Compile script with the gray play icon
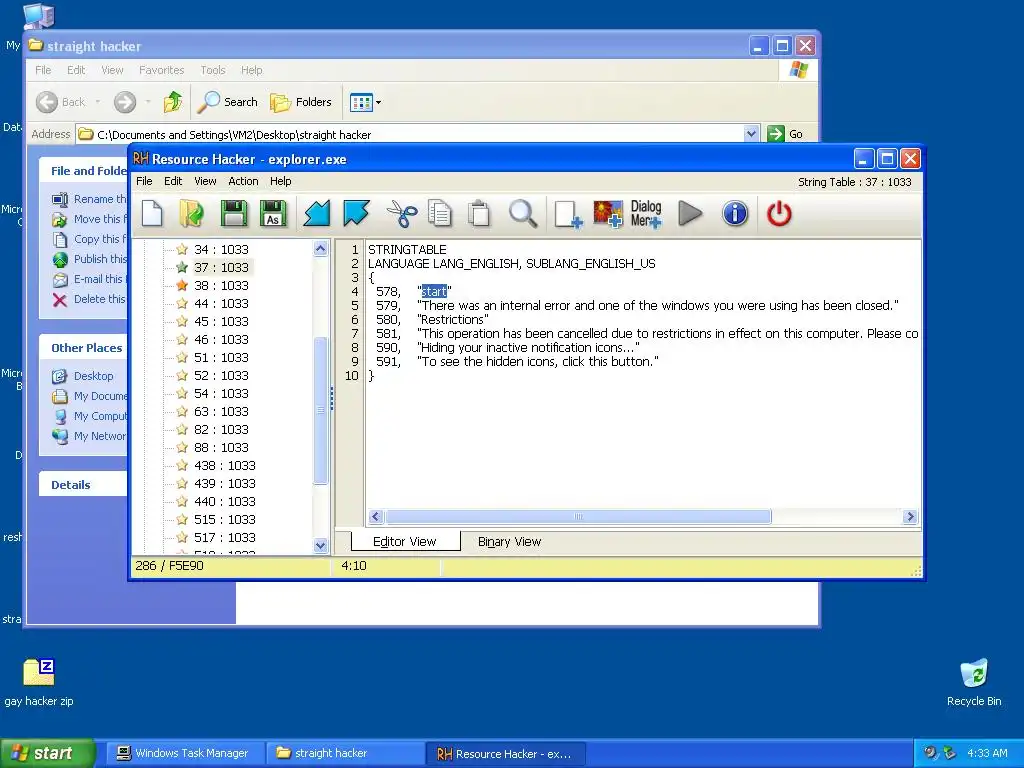 [690, 214]
